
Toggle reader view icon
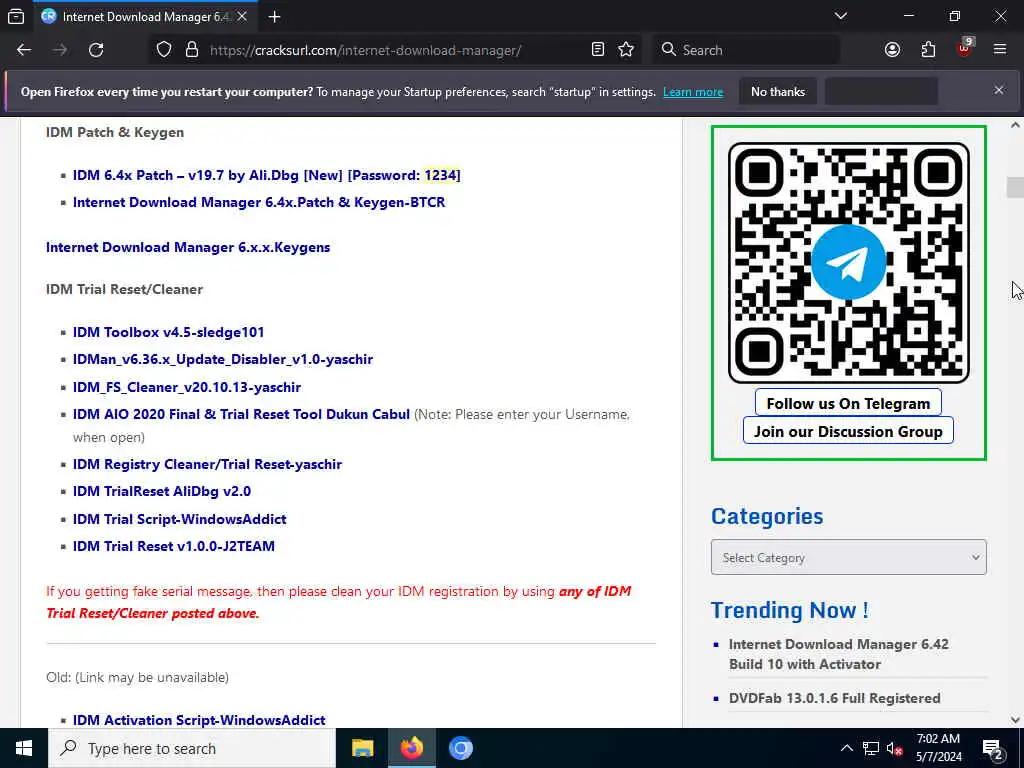(598, 50)
